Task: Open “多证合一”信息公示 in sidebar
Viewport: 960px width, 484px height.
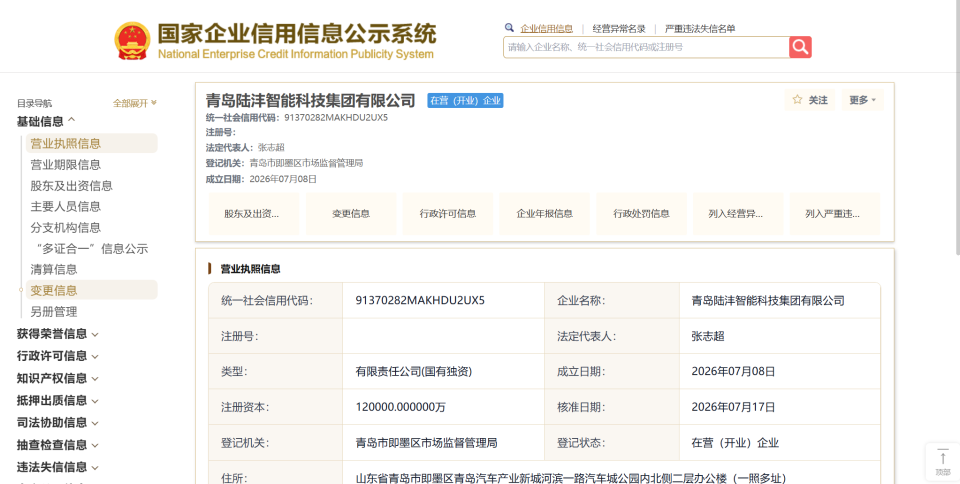Action: point(92,249)
